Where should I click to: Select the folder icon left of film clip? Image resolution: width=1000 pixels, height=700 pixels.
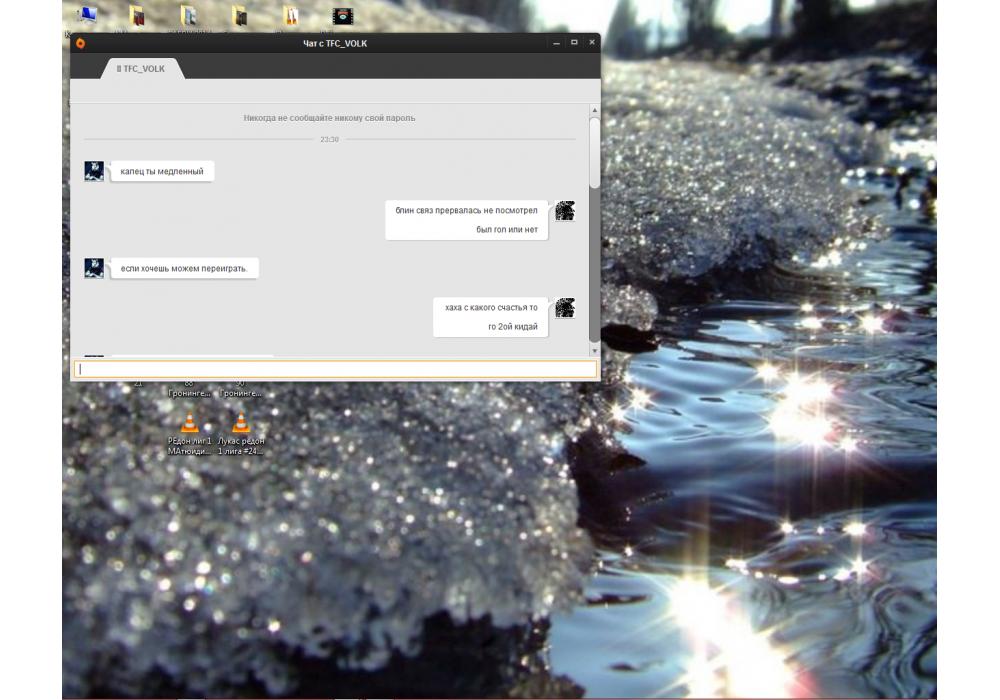pyautogui.click(x=290, y=16)
